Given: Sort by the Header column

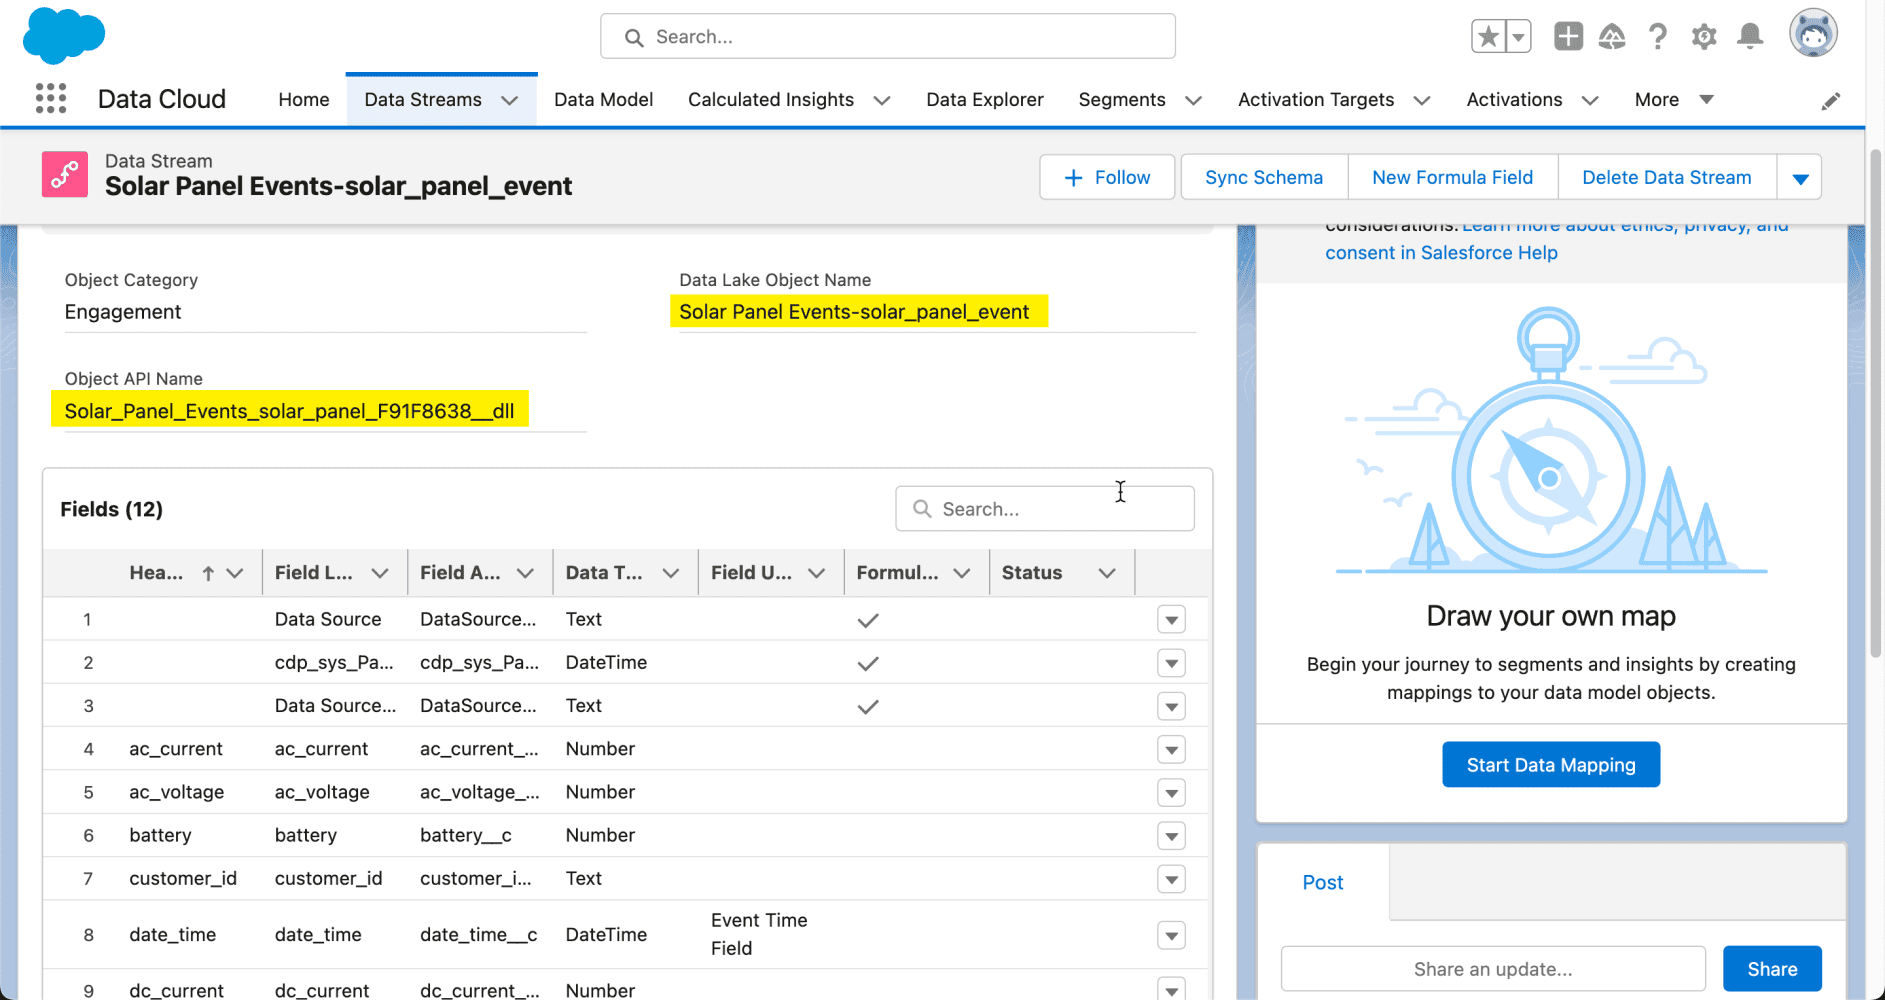Looking at the screenshot, I should click(x=157, y=573).
